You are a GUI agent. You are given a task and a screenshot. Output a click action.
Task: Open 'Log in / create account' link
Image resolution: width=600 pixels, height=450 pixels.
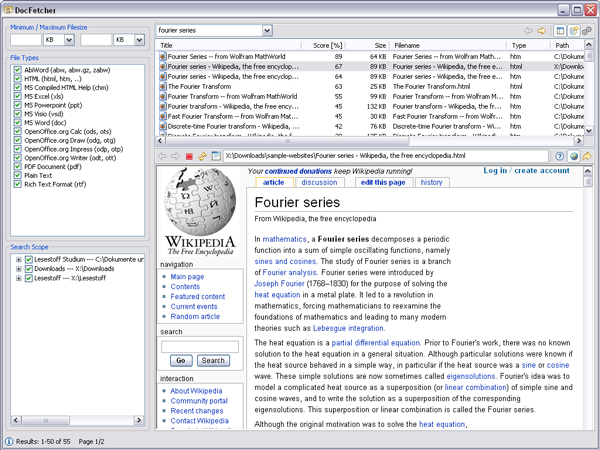pos(526,171)
